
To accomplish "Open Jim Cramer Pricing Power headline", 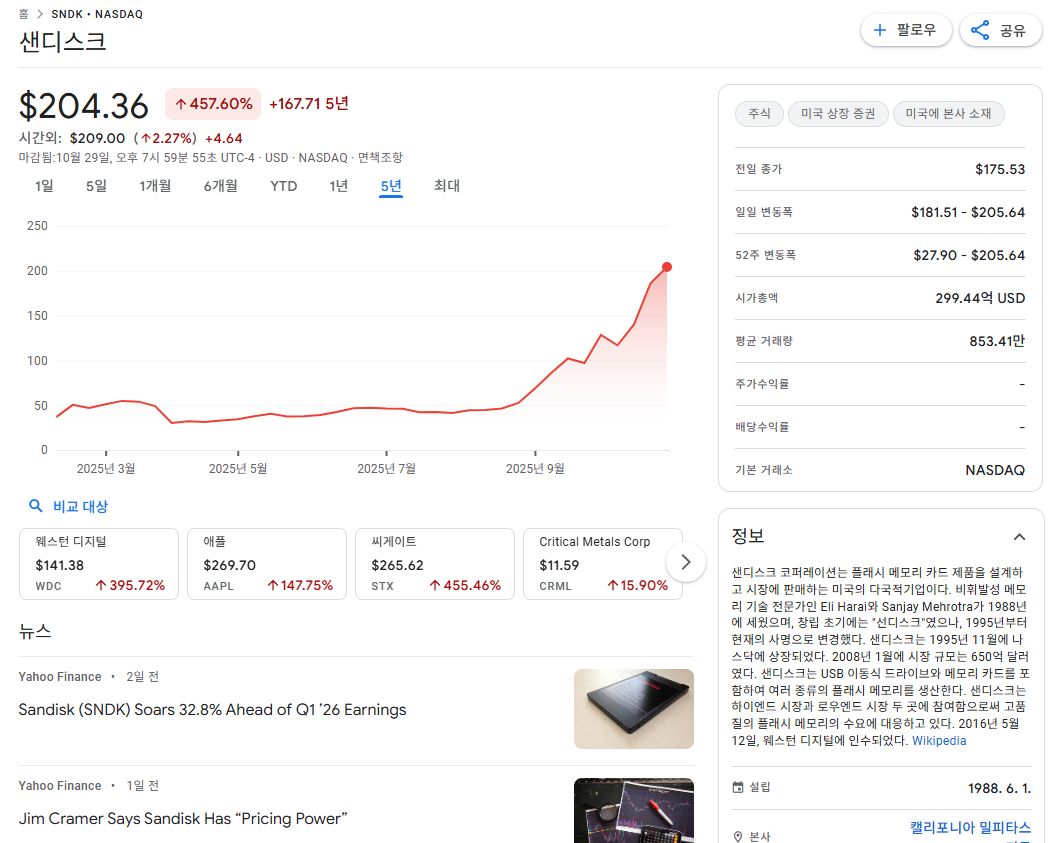I will pyautogui.click(x=183, y=818).
